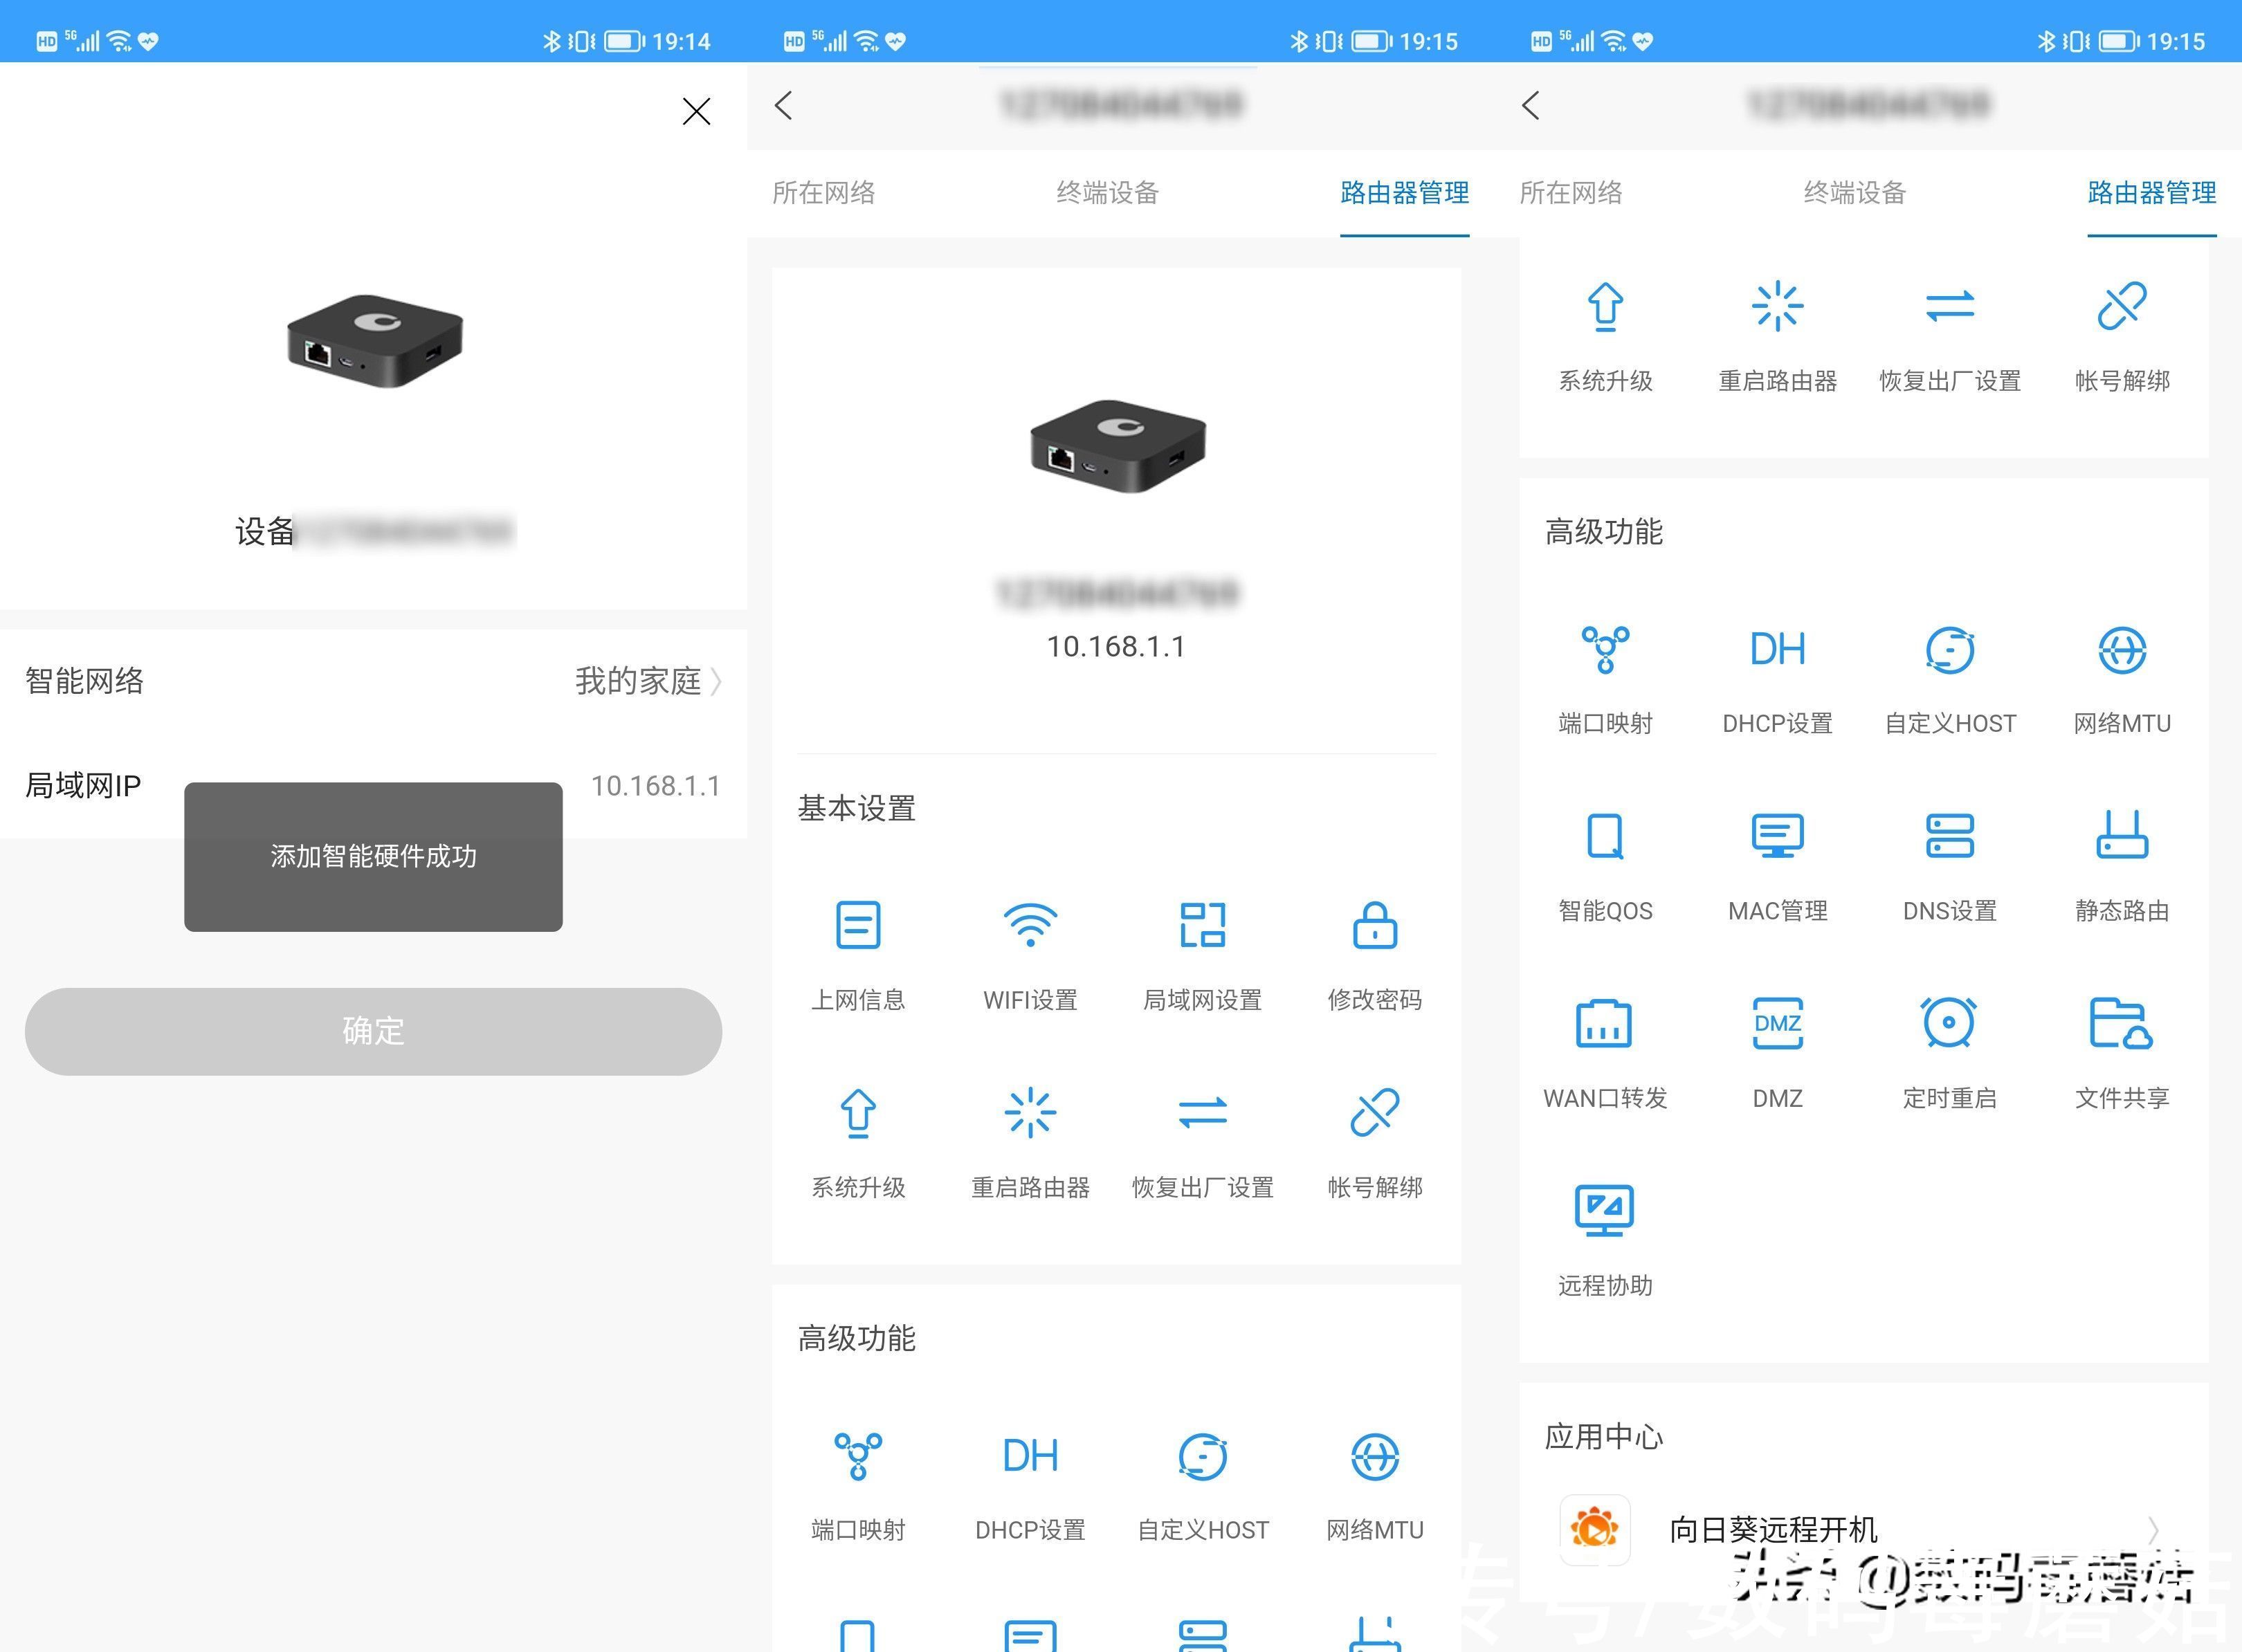Tap 网络MTU on the 基本设置 screen
The height and width of the screenshot is (1652, 2242).
pos(1374,1487)
